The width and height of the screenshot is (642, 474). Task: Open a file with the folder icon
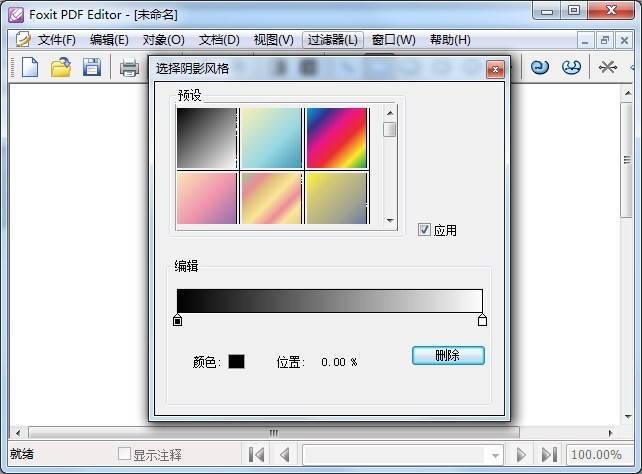pyautogui.click(x=61, y=67)
